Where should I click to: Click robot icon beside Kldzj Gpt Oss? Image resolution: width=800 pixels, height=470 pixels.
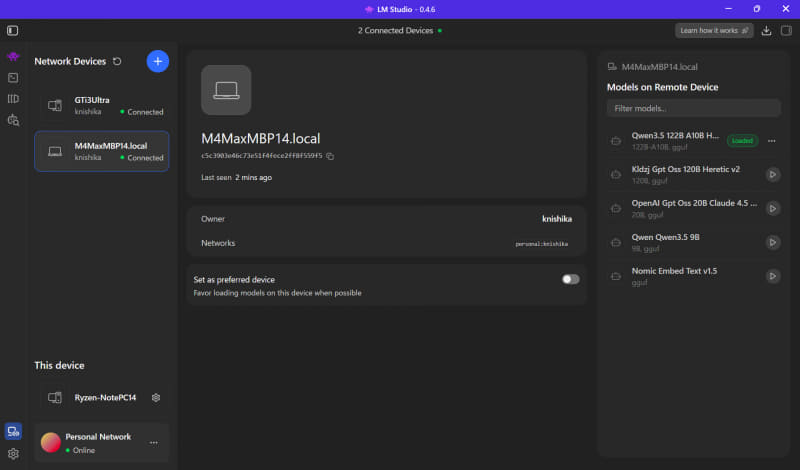pos(616,175)
